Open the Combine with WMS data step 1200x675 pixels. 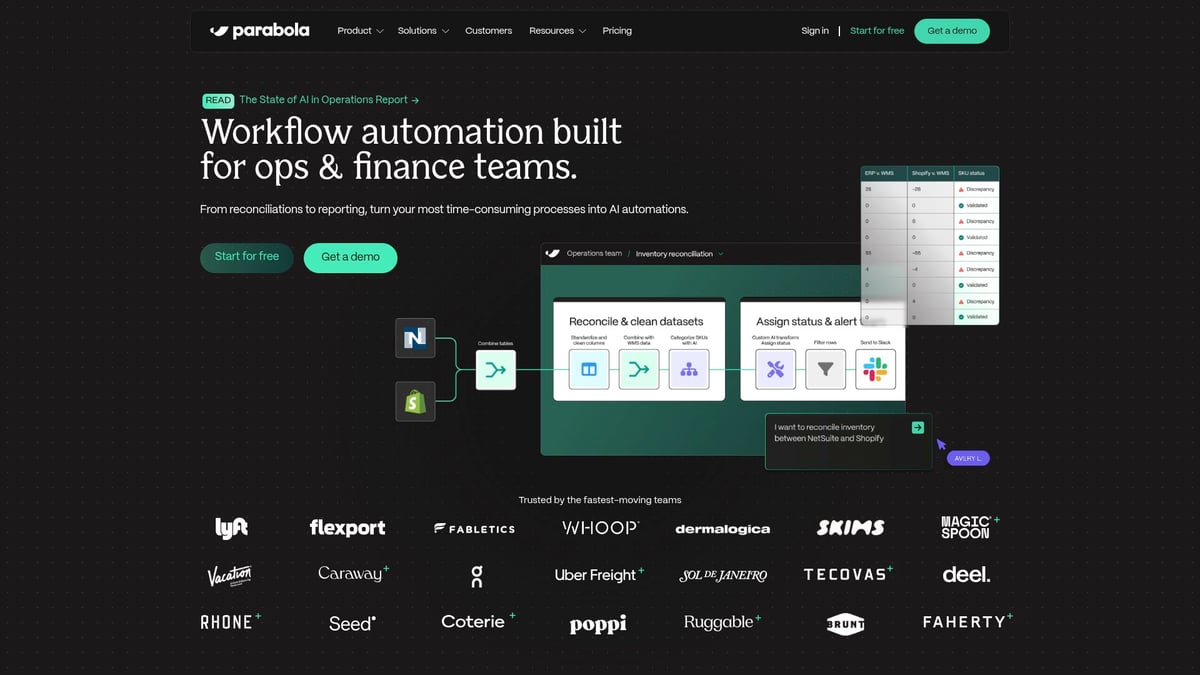tap(639, 369)
